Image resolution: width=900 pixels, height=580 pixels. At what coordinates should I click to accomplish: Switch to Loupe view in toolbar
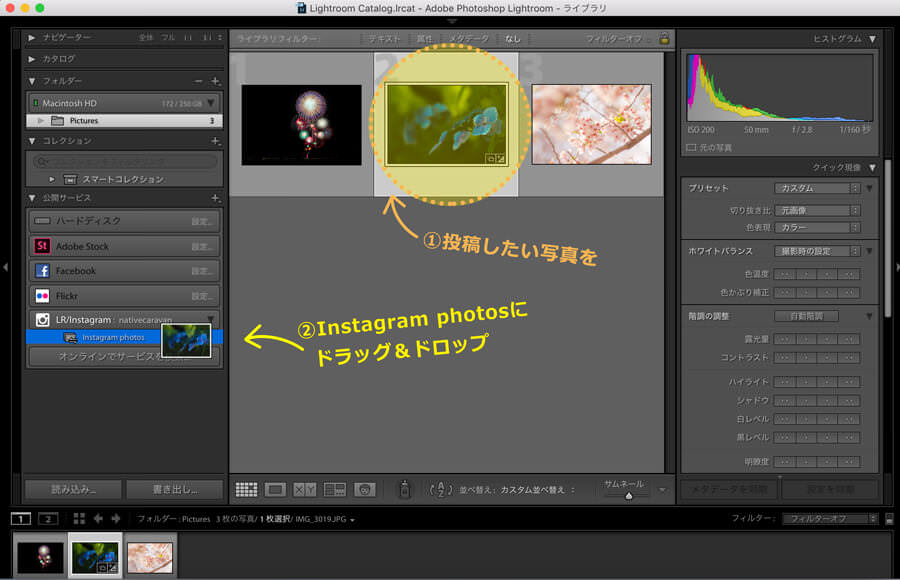275,489
